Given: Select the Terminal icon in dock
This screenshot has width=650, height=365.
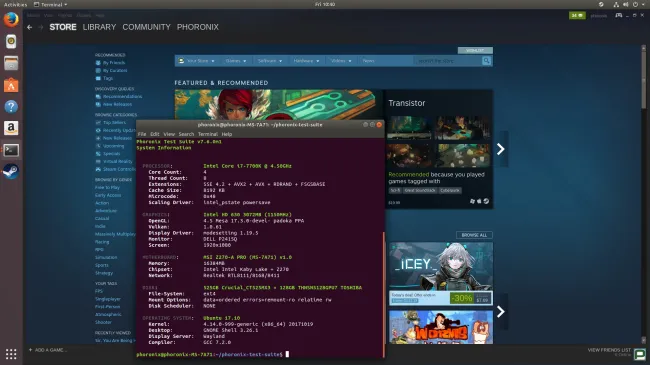Looking at the screenshot, I should 11,150.
